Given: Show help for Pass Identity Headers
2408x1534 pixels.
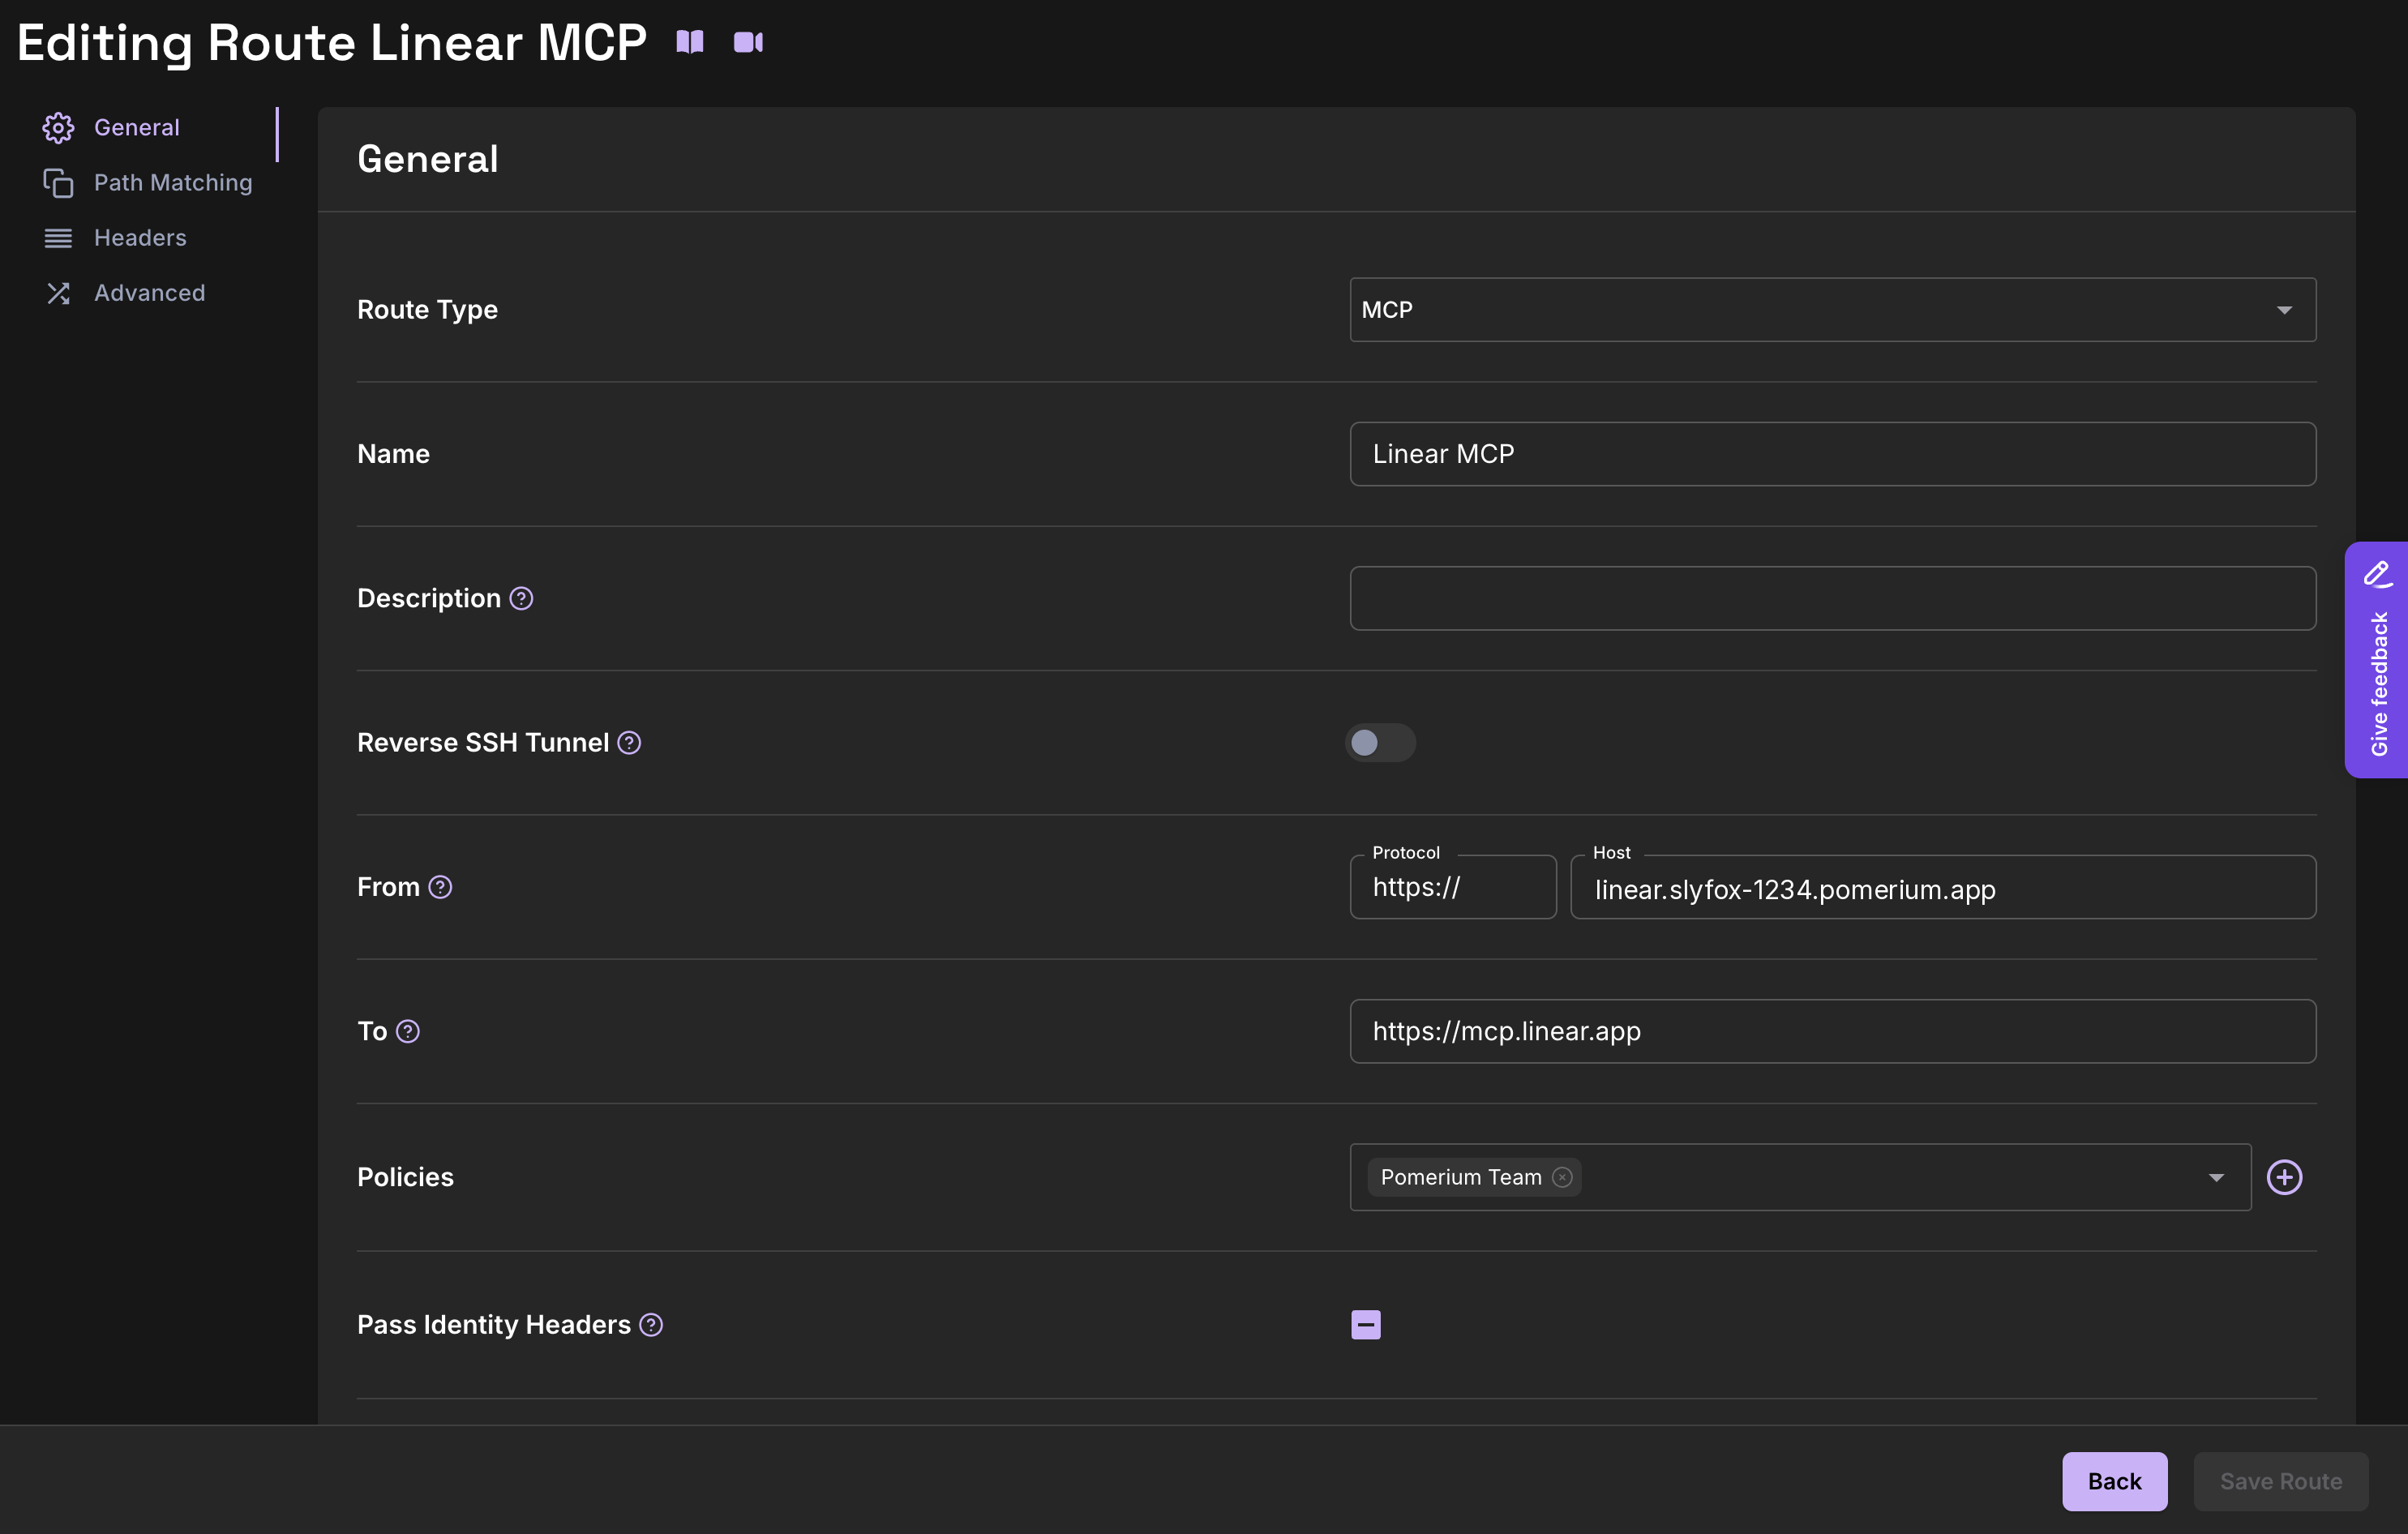Looking at the screenshot, I should pyautogui.click(x=651, y=1325).
